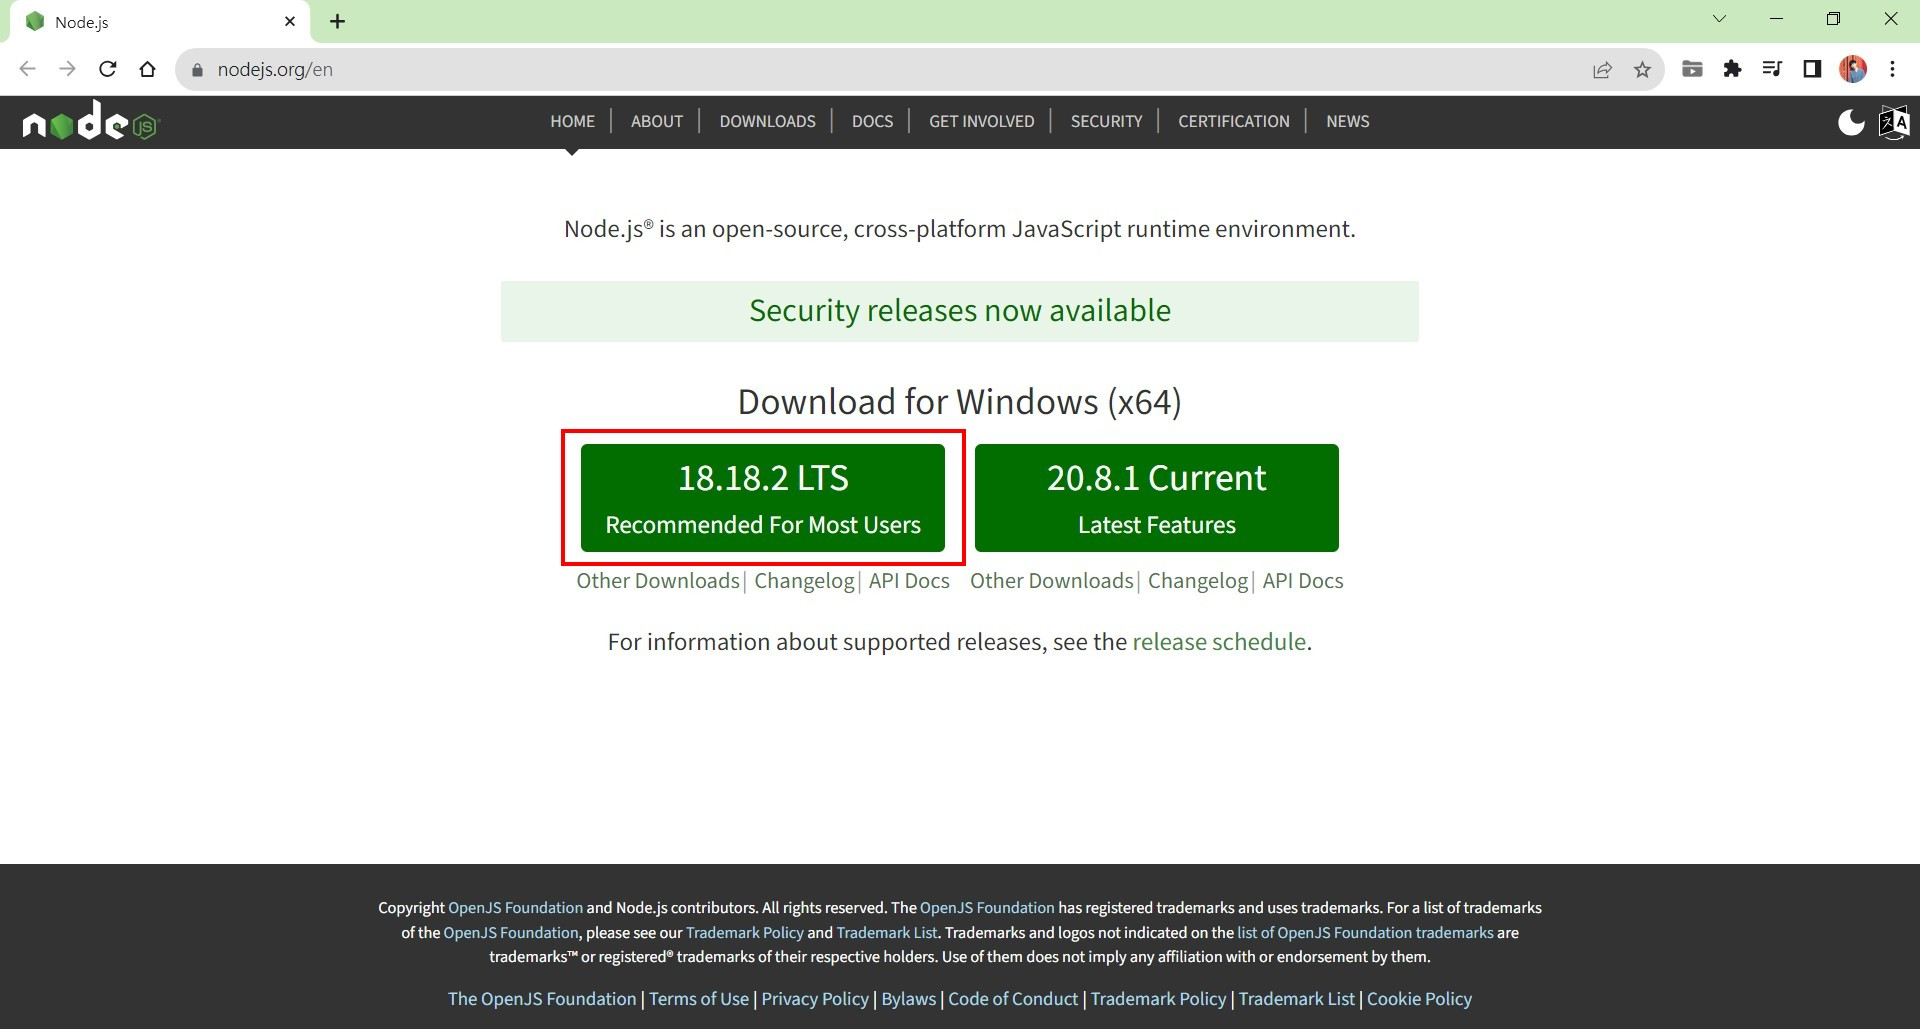Open the Chrome extensions puzzle icon
Viewport: 1920px width, 1029px height.
[x=1733, y=69]
